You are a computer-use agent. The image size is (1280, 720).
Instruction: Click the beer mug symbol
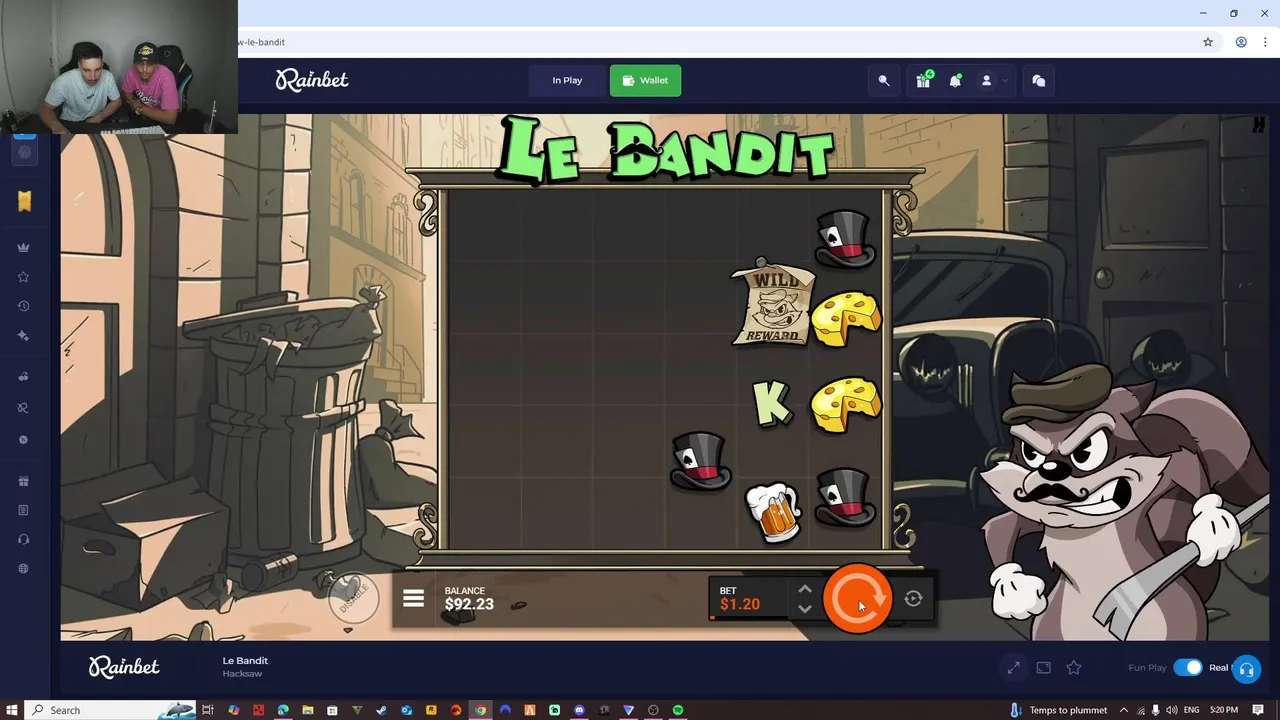tap(773, 513)
